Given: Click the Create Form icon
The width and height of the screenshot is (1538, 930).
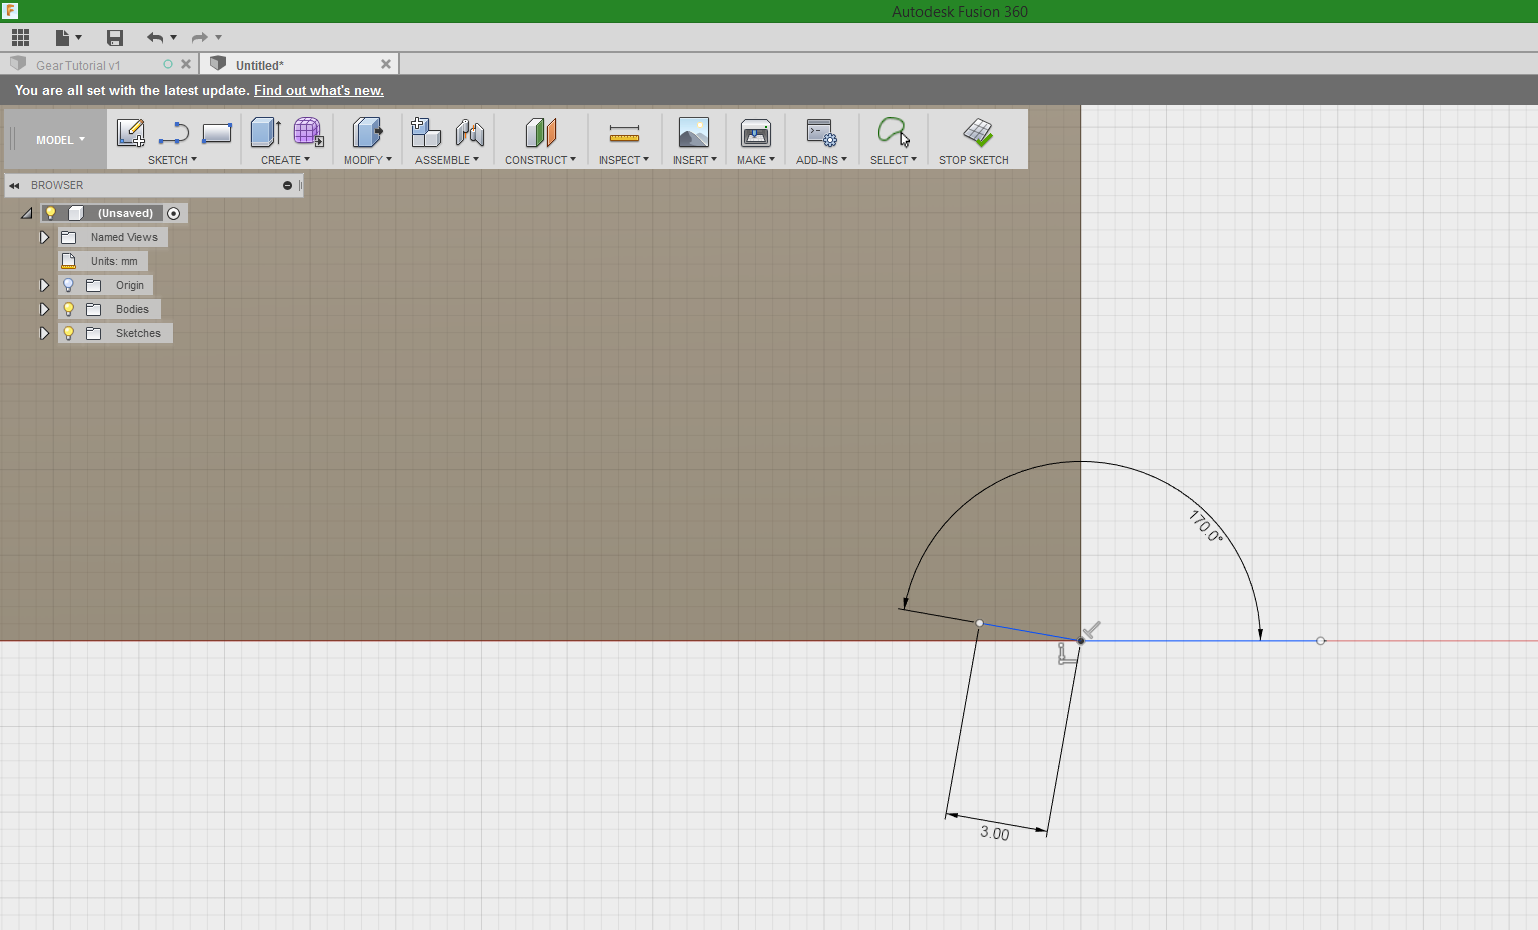Looking at the screenshot, I should point(308,132).
